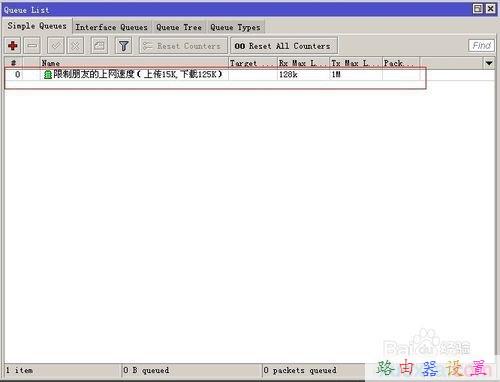
Task: Enable the queue with the checkmark icon
Action: 56,46
